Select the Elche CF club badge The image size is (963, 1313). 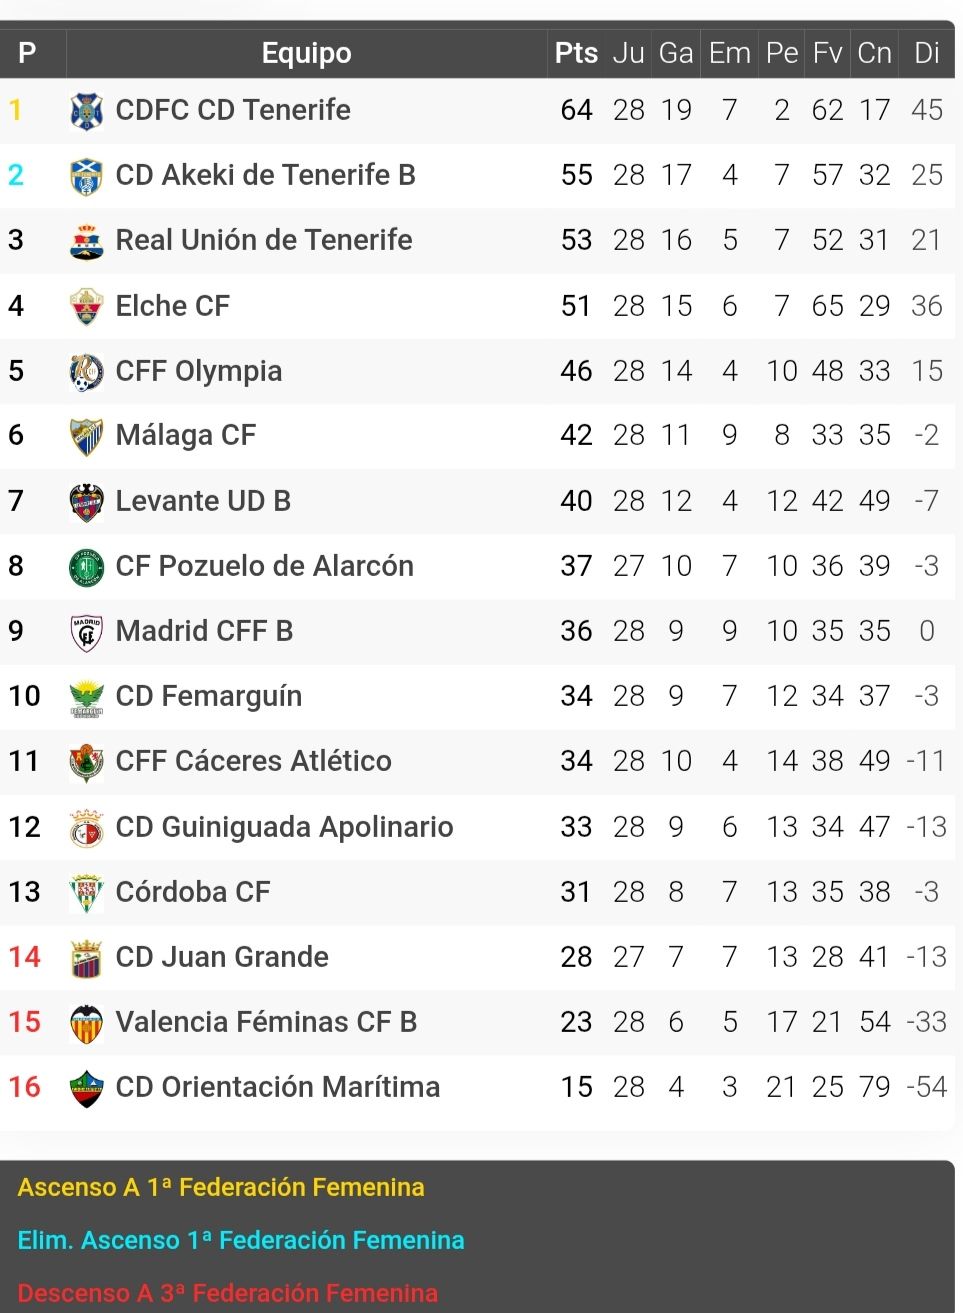click(87, 306)
